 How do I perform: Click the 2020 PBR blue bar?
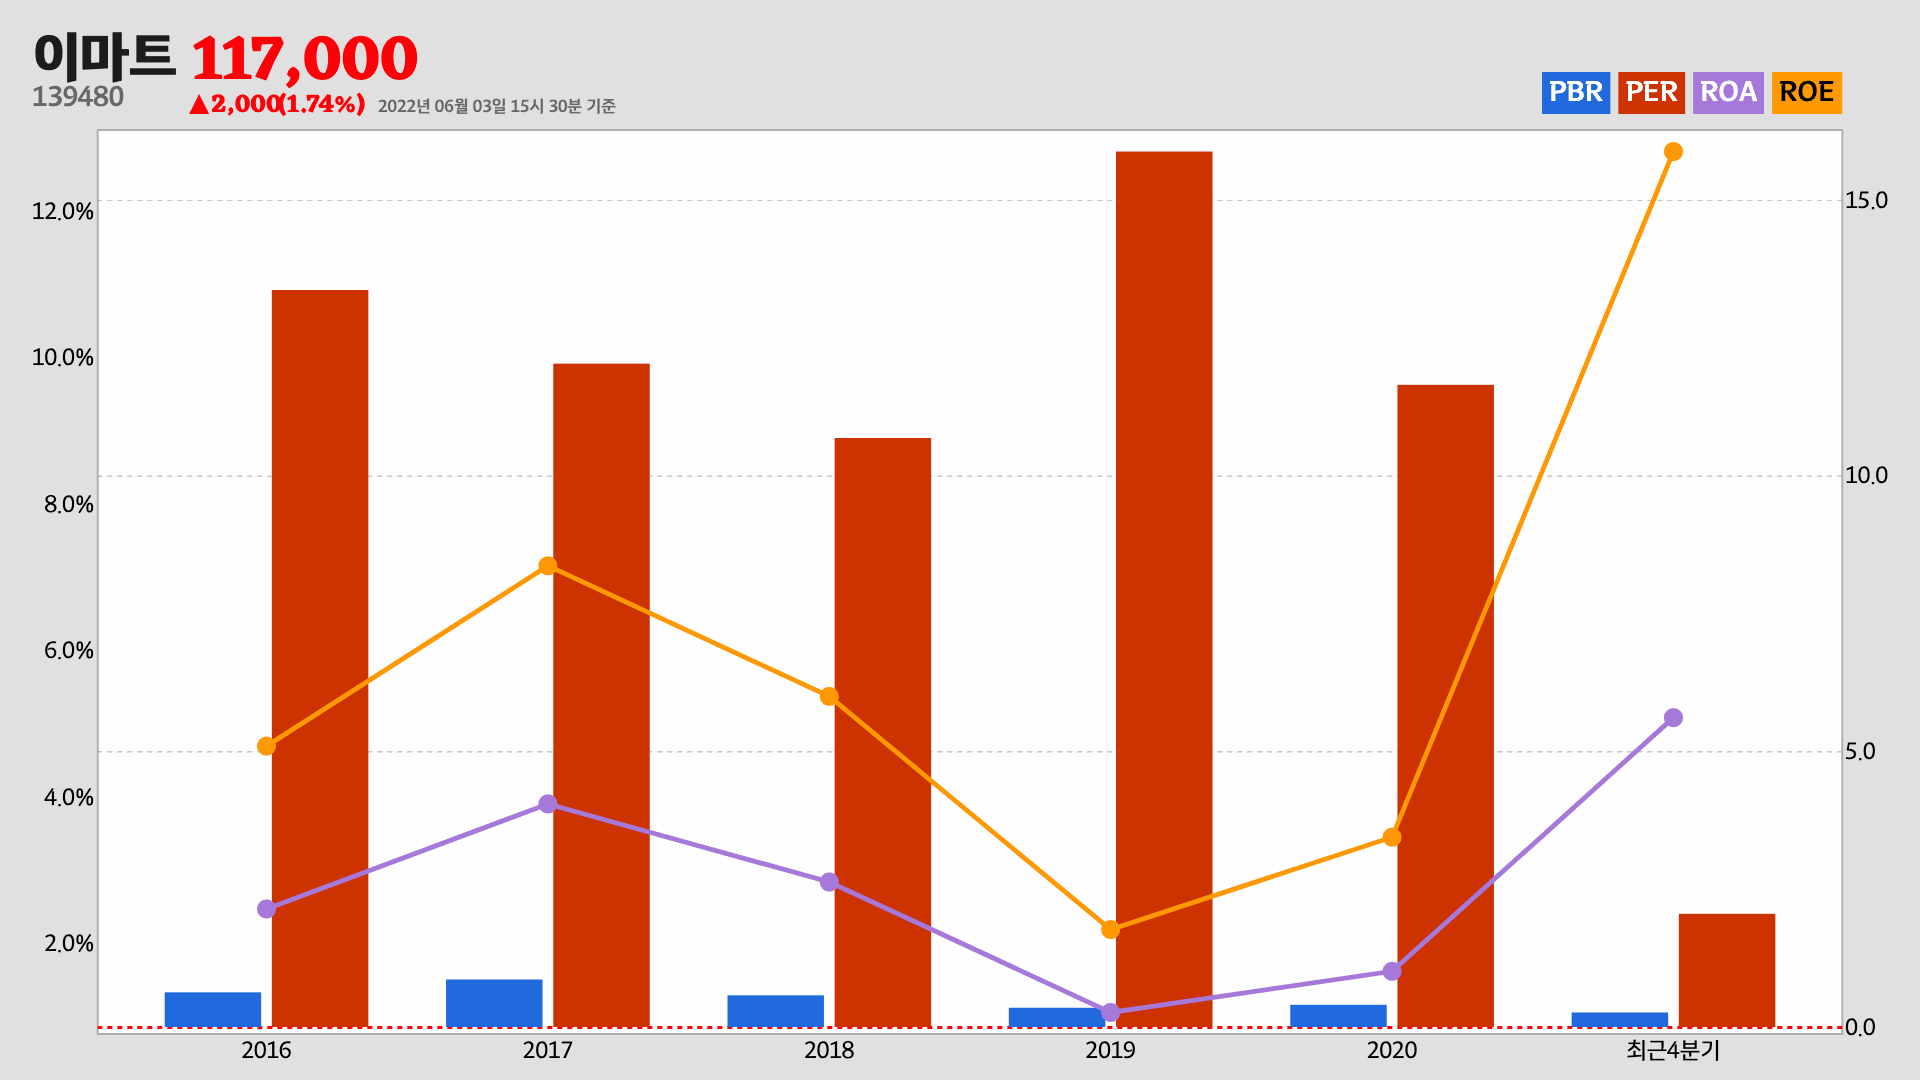(x=1338, y=1016)
